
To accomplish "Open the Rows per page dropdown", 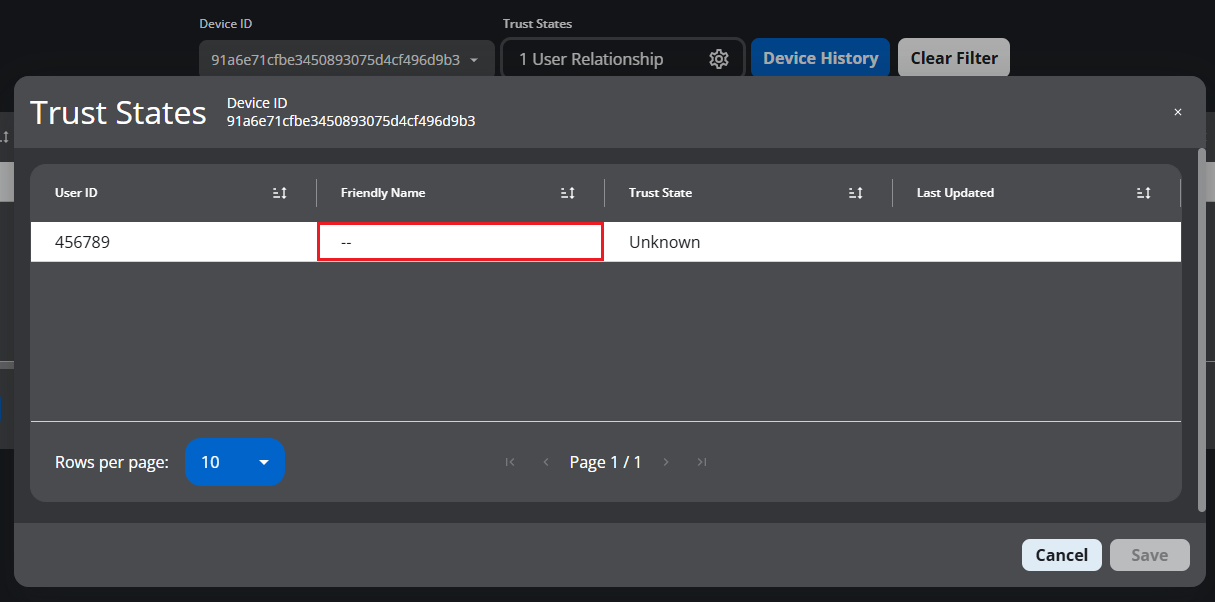I will pyautogui.click(x=235, y=462).
